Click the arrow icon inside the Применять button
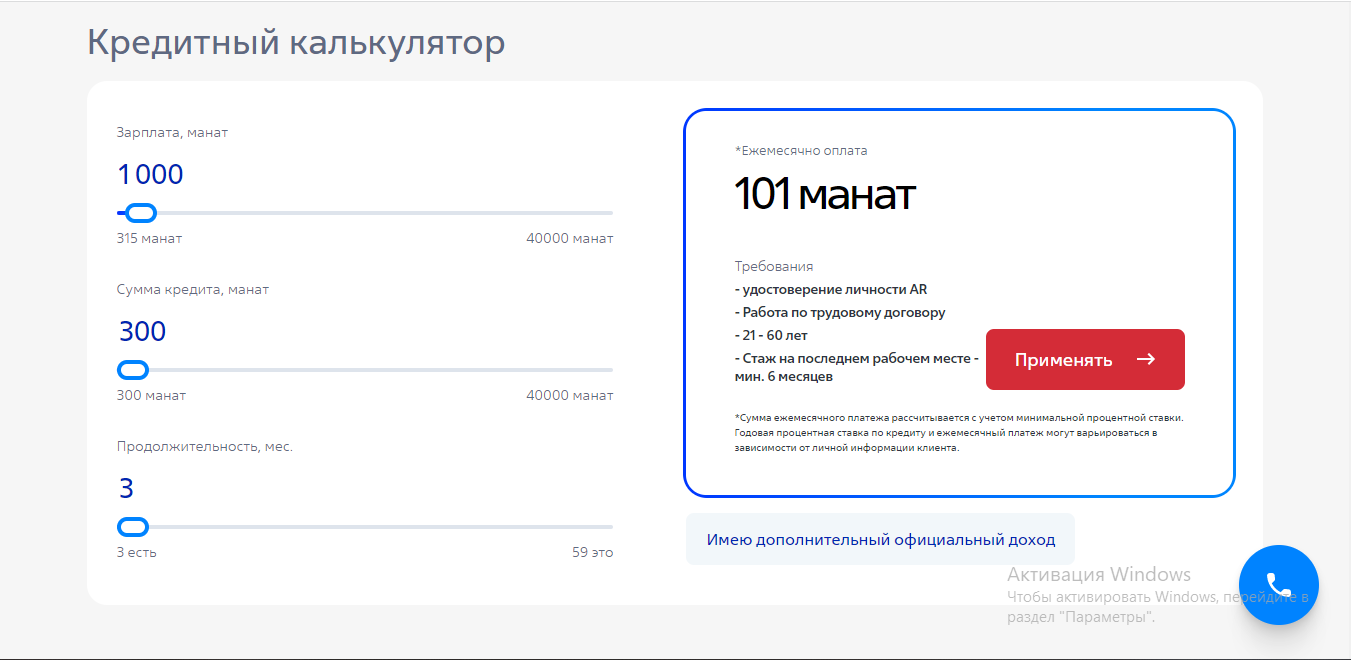This screenshot has height=660, width=1351. [1146, 359]
